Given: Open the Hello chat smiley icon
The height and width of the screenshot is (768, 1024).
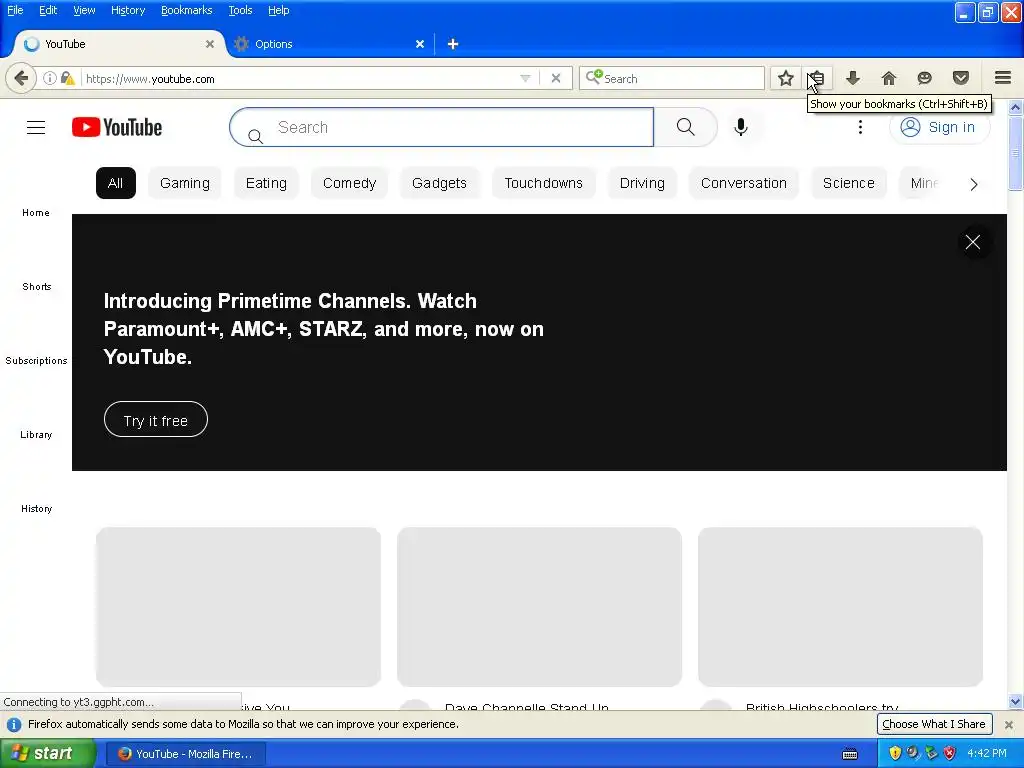Looking at the screenshot, I should coord(924,78).
